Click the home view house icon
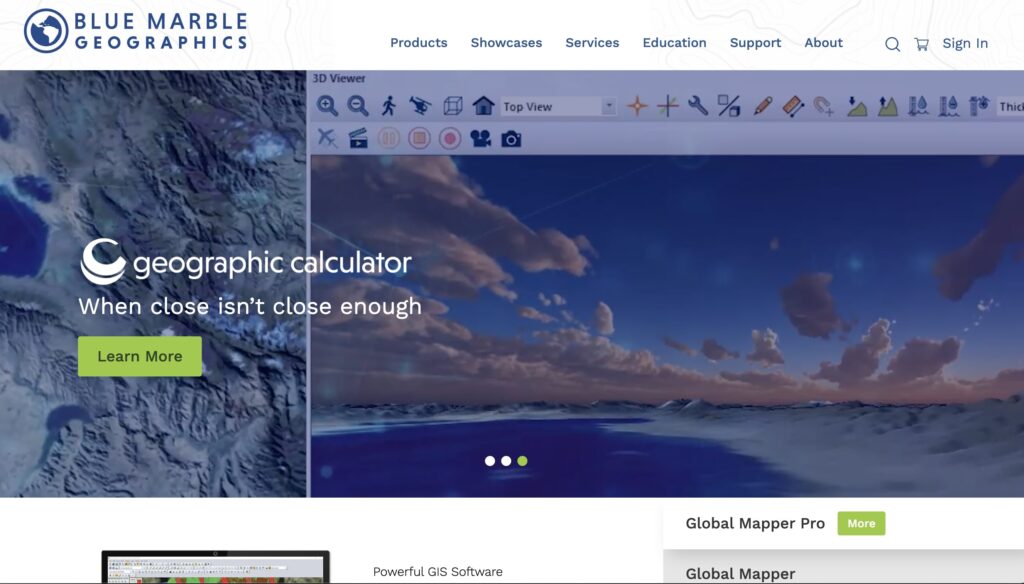Image resolution: width=1024 pixels, height=584 pixels. tap(483, 106)
